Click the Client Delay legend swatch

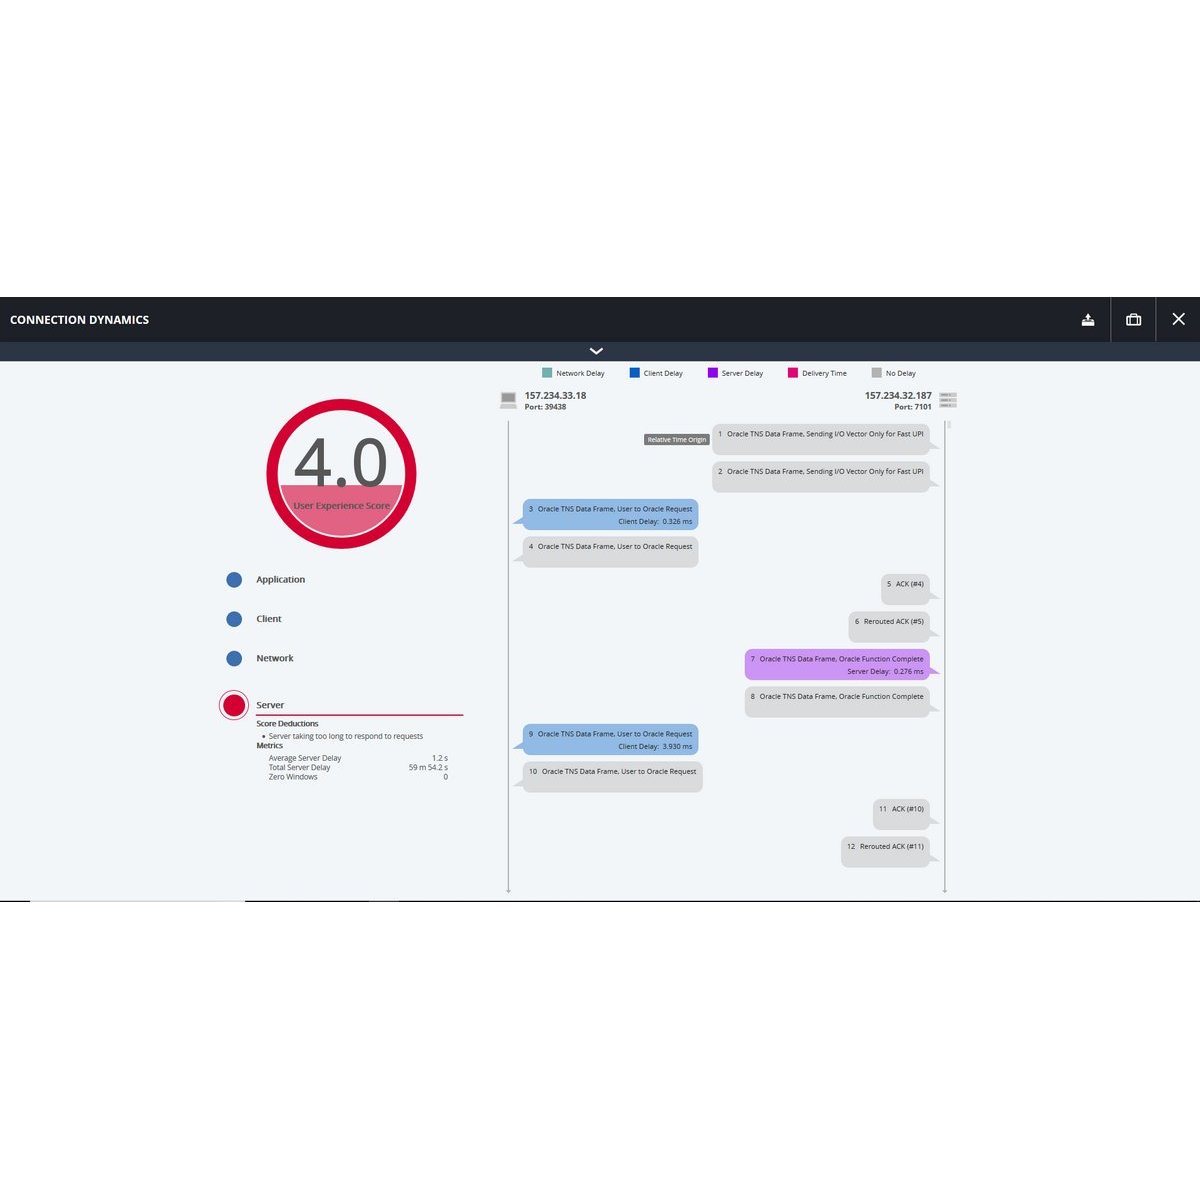pyautogui.click(x=634, y=373)
